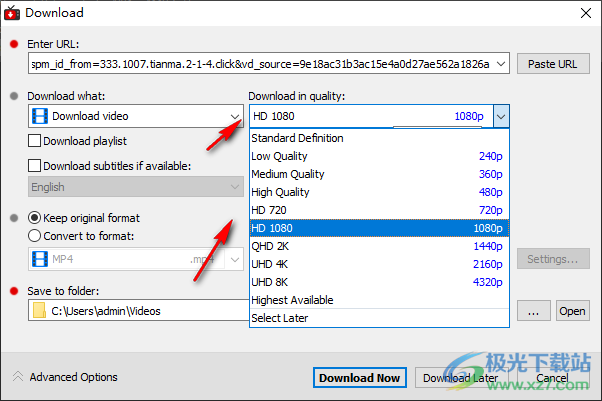602x401 pixels.
Task: Click the browse folder ellipsis button
Action: tap(533, 311)
